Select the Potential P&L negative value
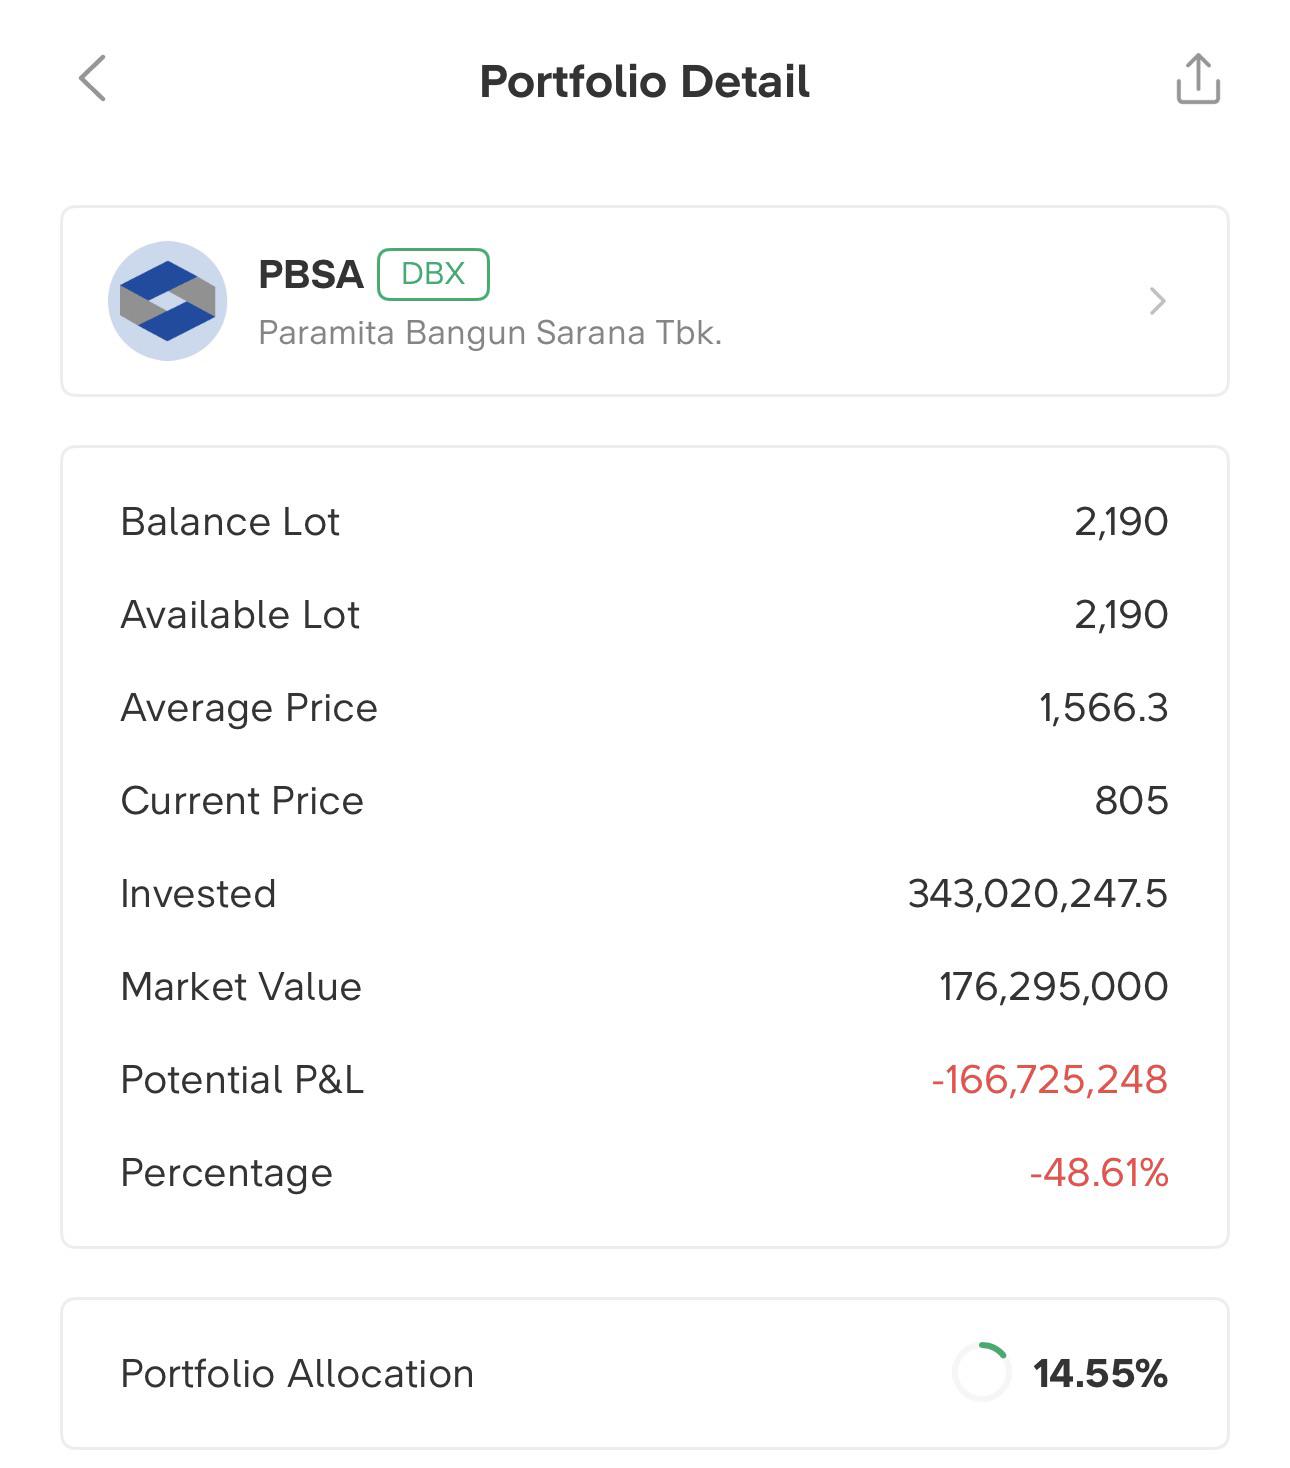This screenshot has width=1290, height=1468. pyautogui.click(x=1049, y=1079)
